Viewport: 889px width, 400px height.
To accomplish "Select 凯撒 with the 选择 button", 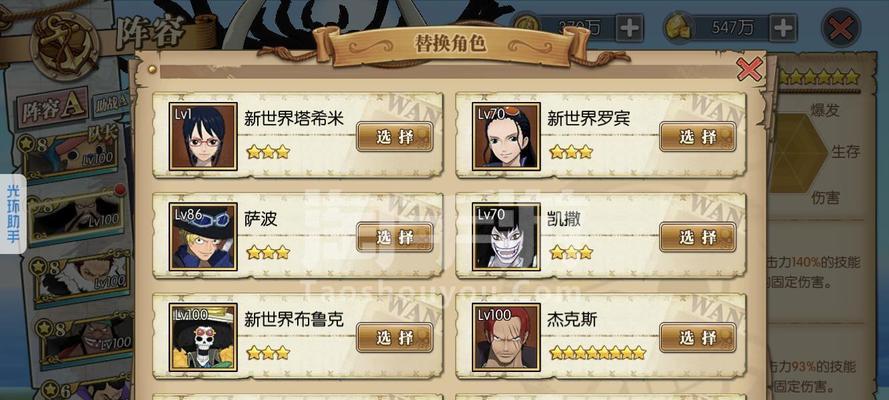I will (698, 237).
